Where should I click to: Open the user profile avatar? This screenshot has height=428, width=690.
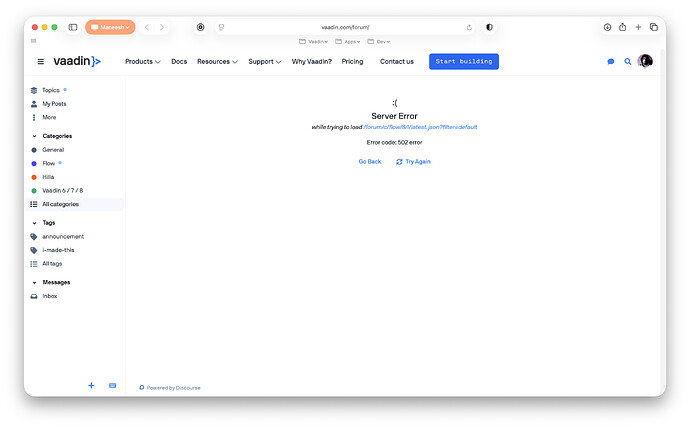coord(645,61)
